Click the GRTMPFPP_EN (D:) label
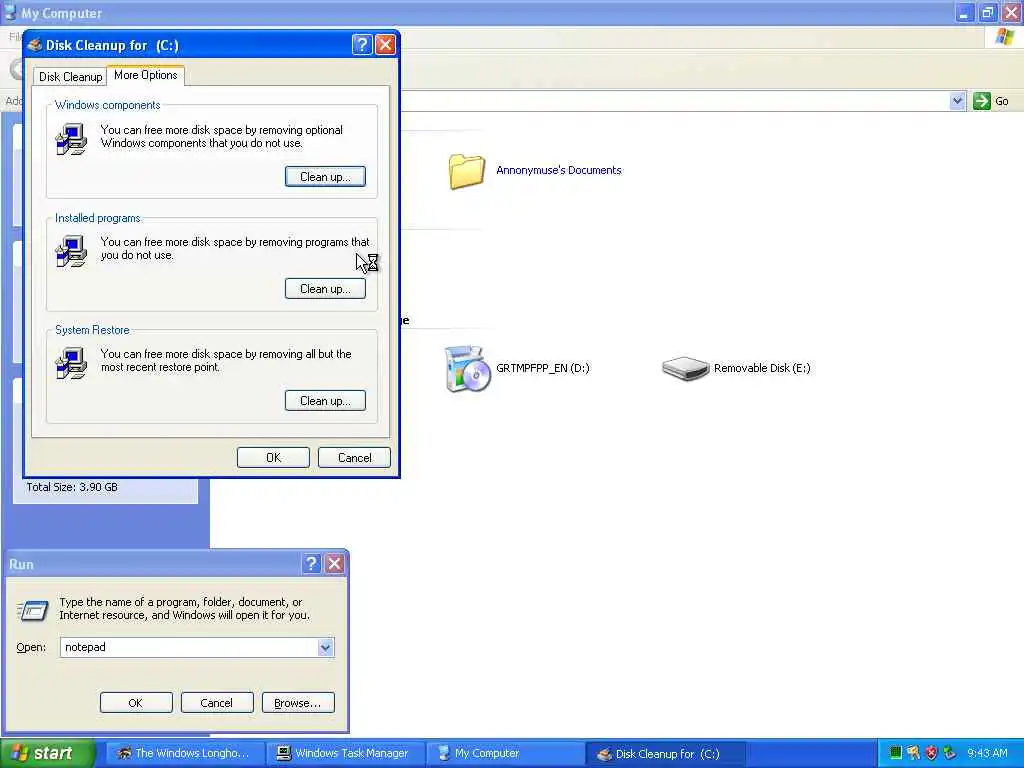The height and width of the screenshot is (768, 1024). coord(543,368)
